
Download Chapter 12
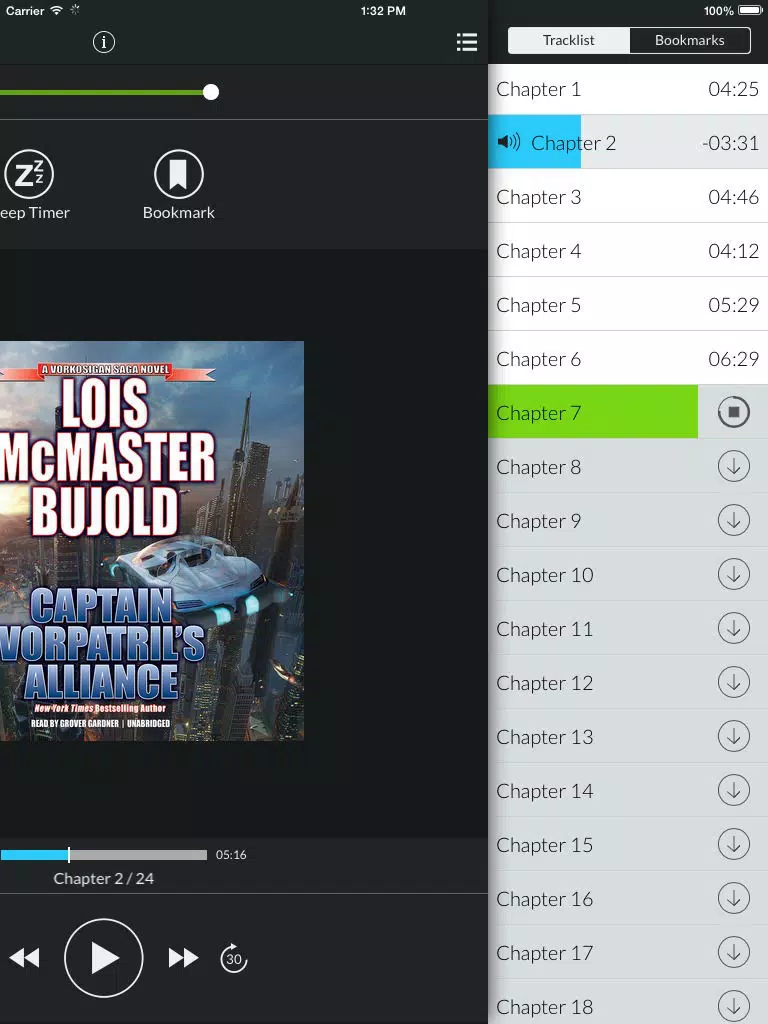point(733,682)
